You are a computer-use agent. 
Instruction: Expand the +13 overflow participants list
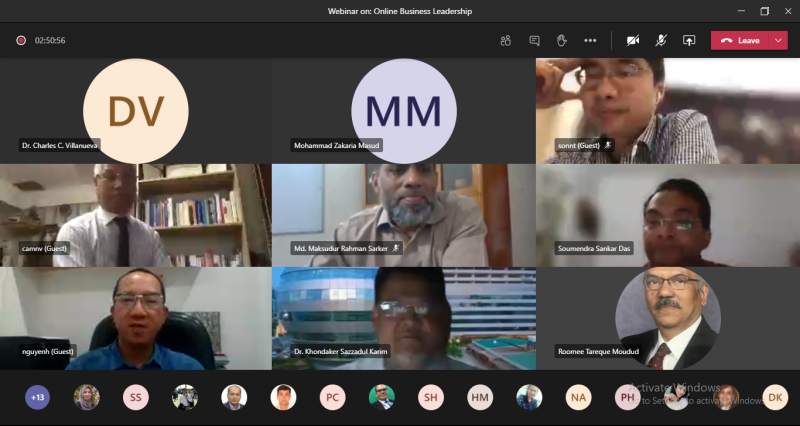(37, 397)
